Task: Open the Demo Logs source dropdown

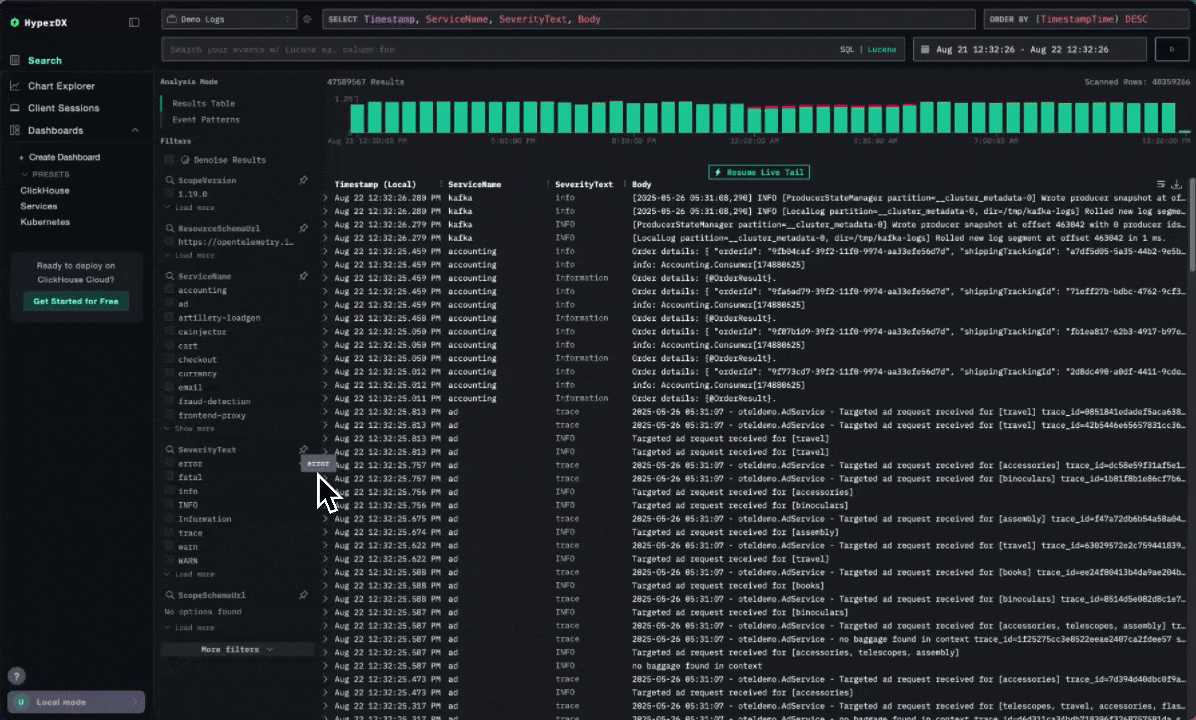Action: tap(228, 19)
